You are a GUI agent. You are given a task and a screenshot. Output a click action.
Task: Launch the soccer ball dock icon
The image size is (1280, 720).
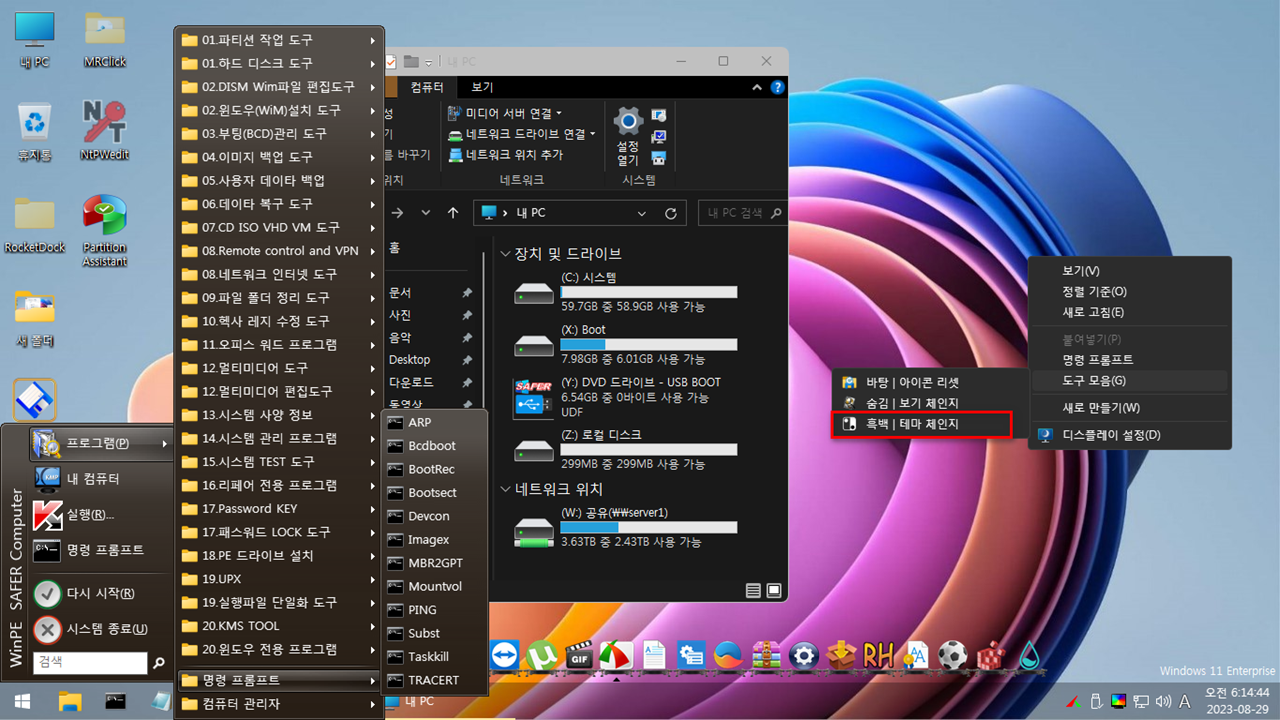pyautogui.click(x=953, y=655)
